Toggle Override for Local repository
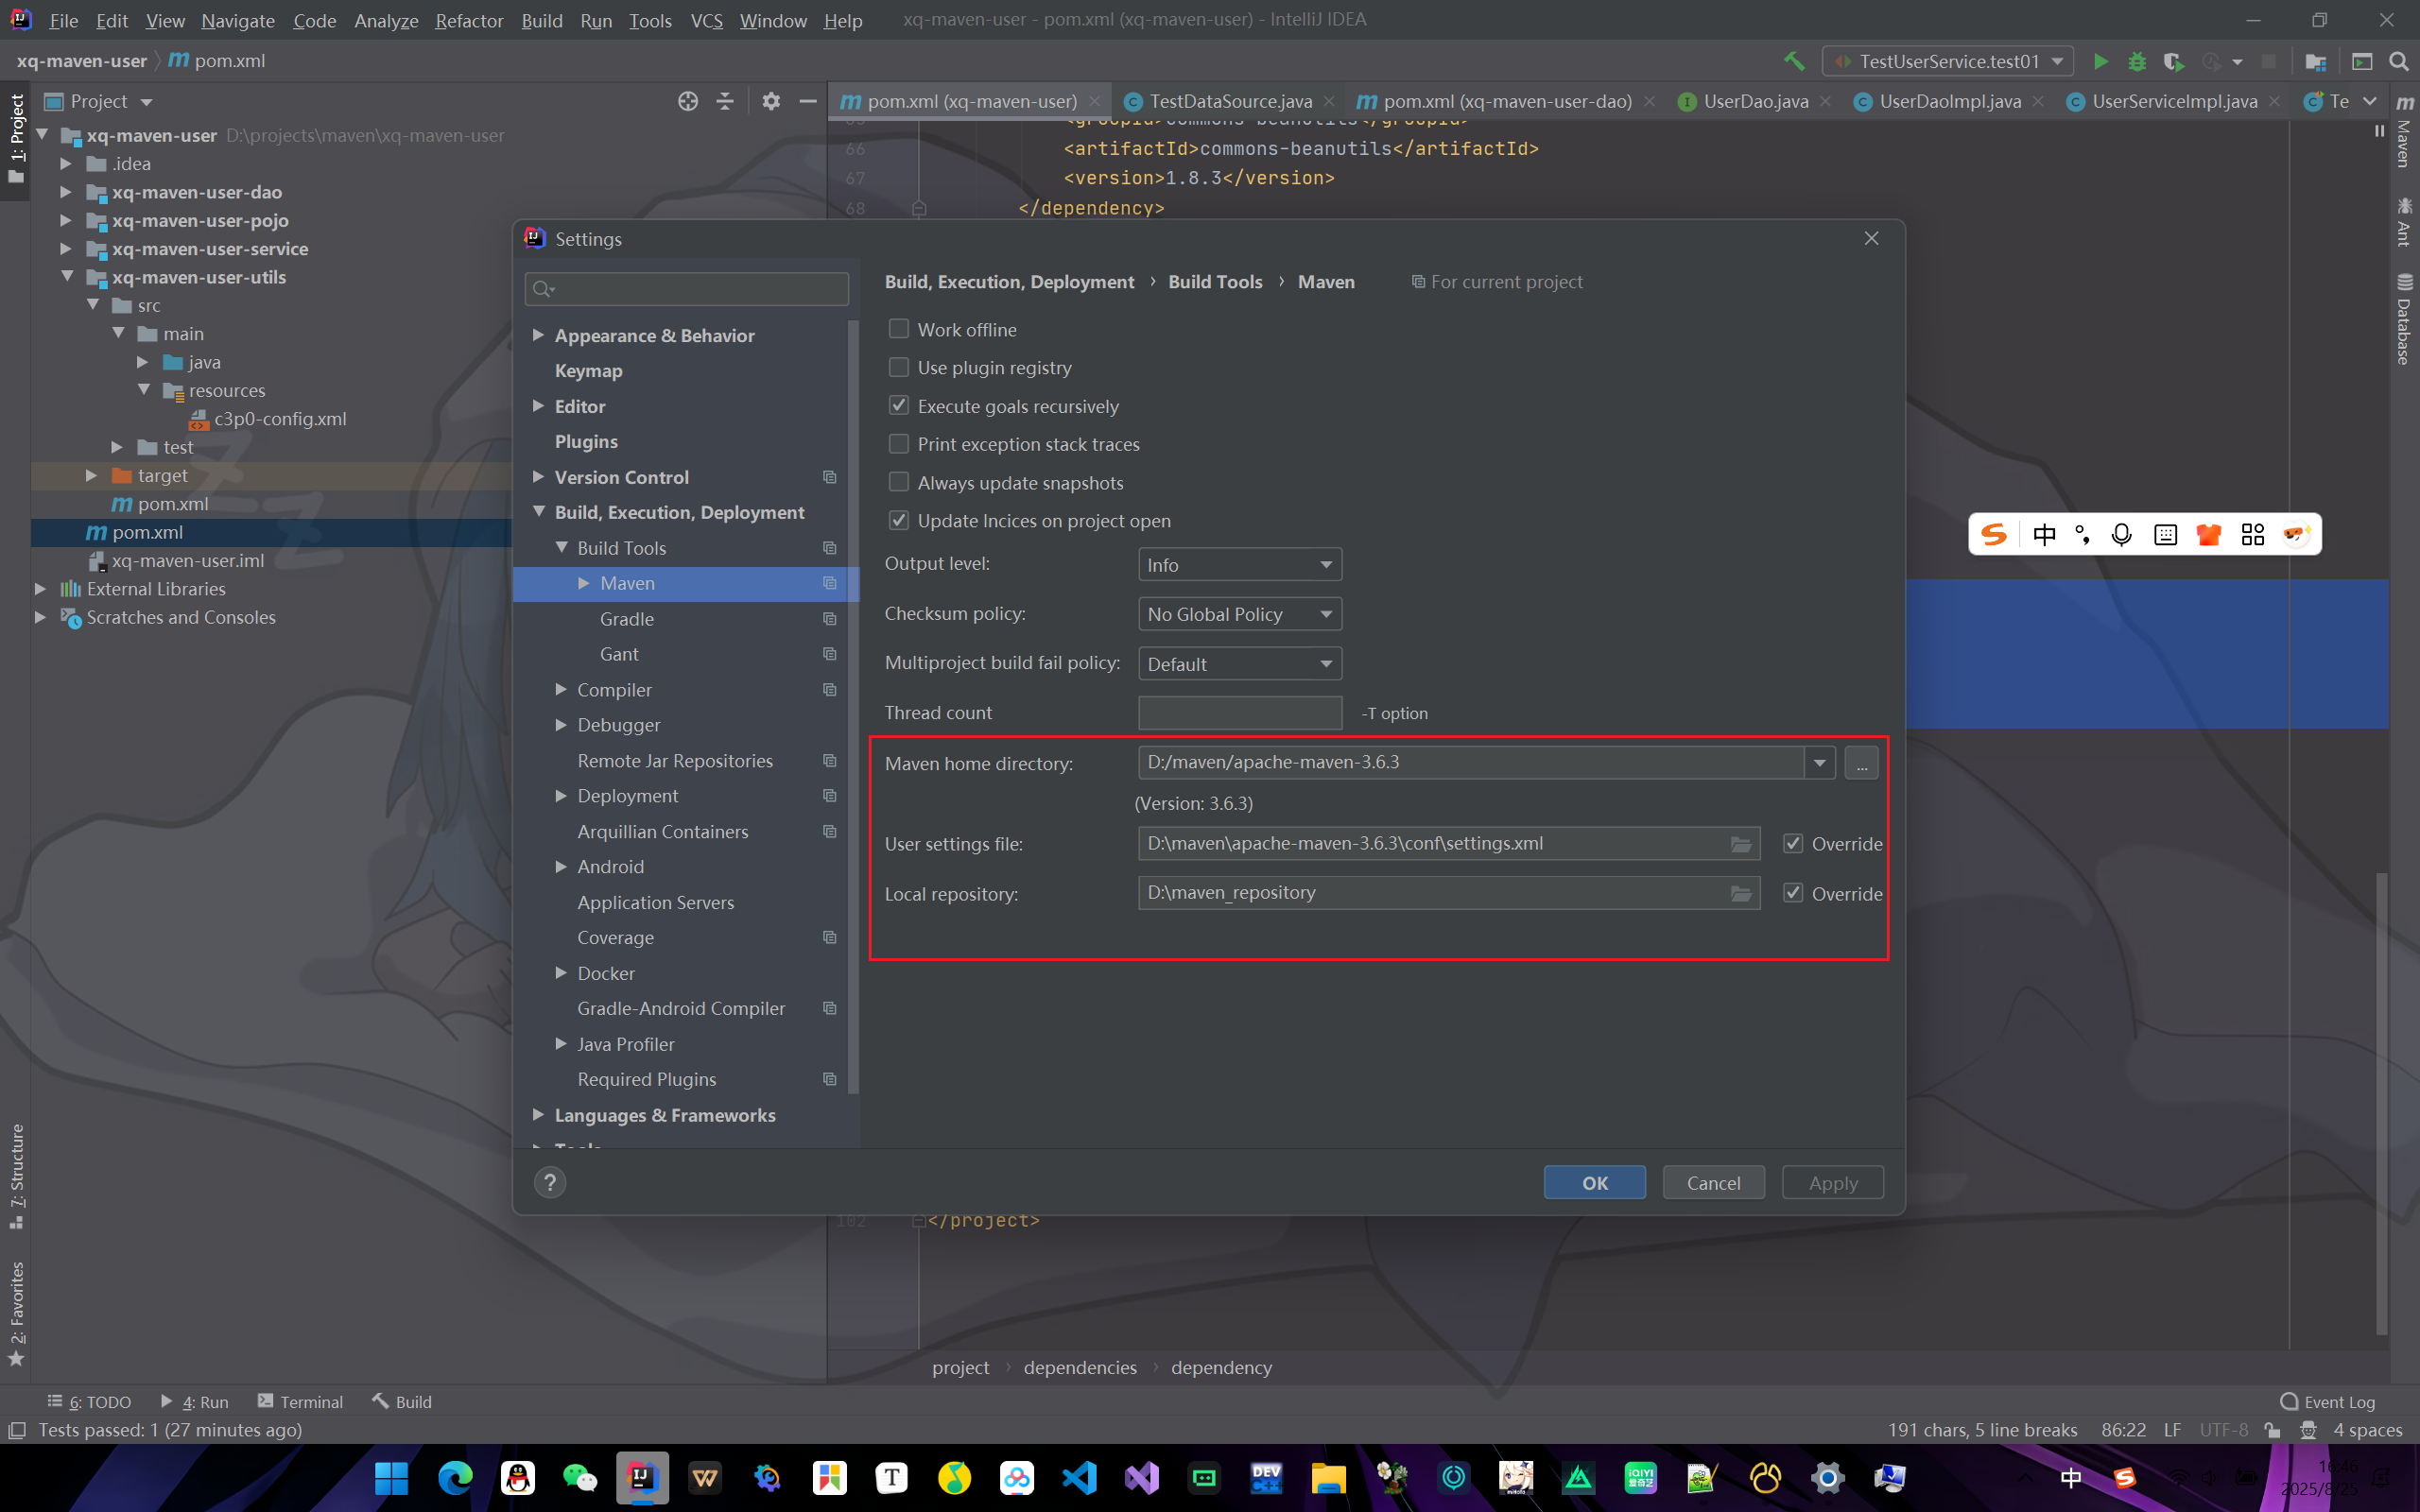The height and width of the screenshot is (1512, 2420). (x=1793, y=893)
